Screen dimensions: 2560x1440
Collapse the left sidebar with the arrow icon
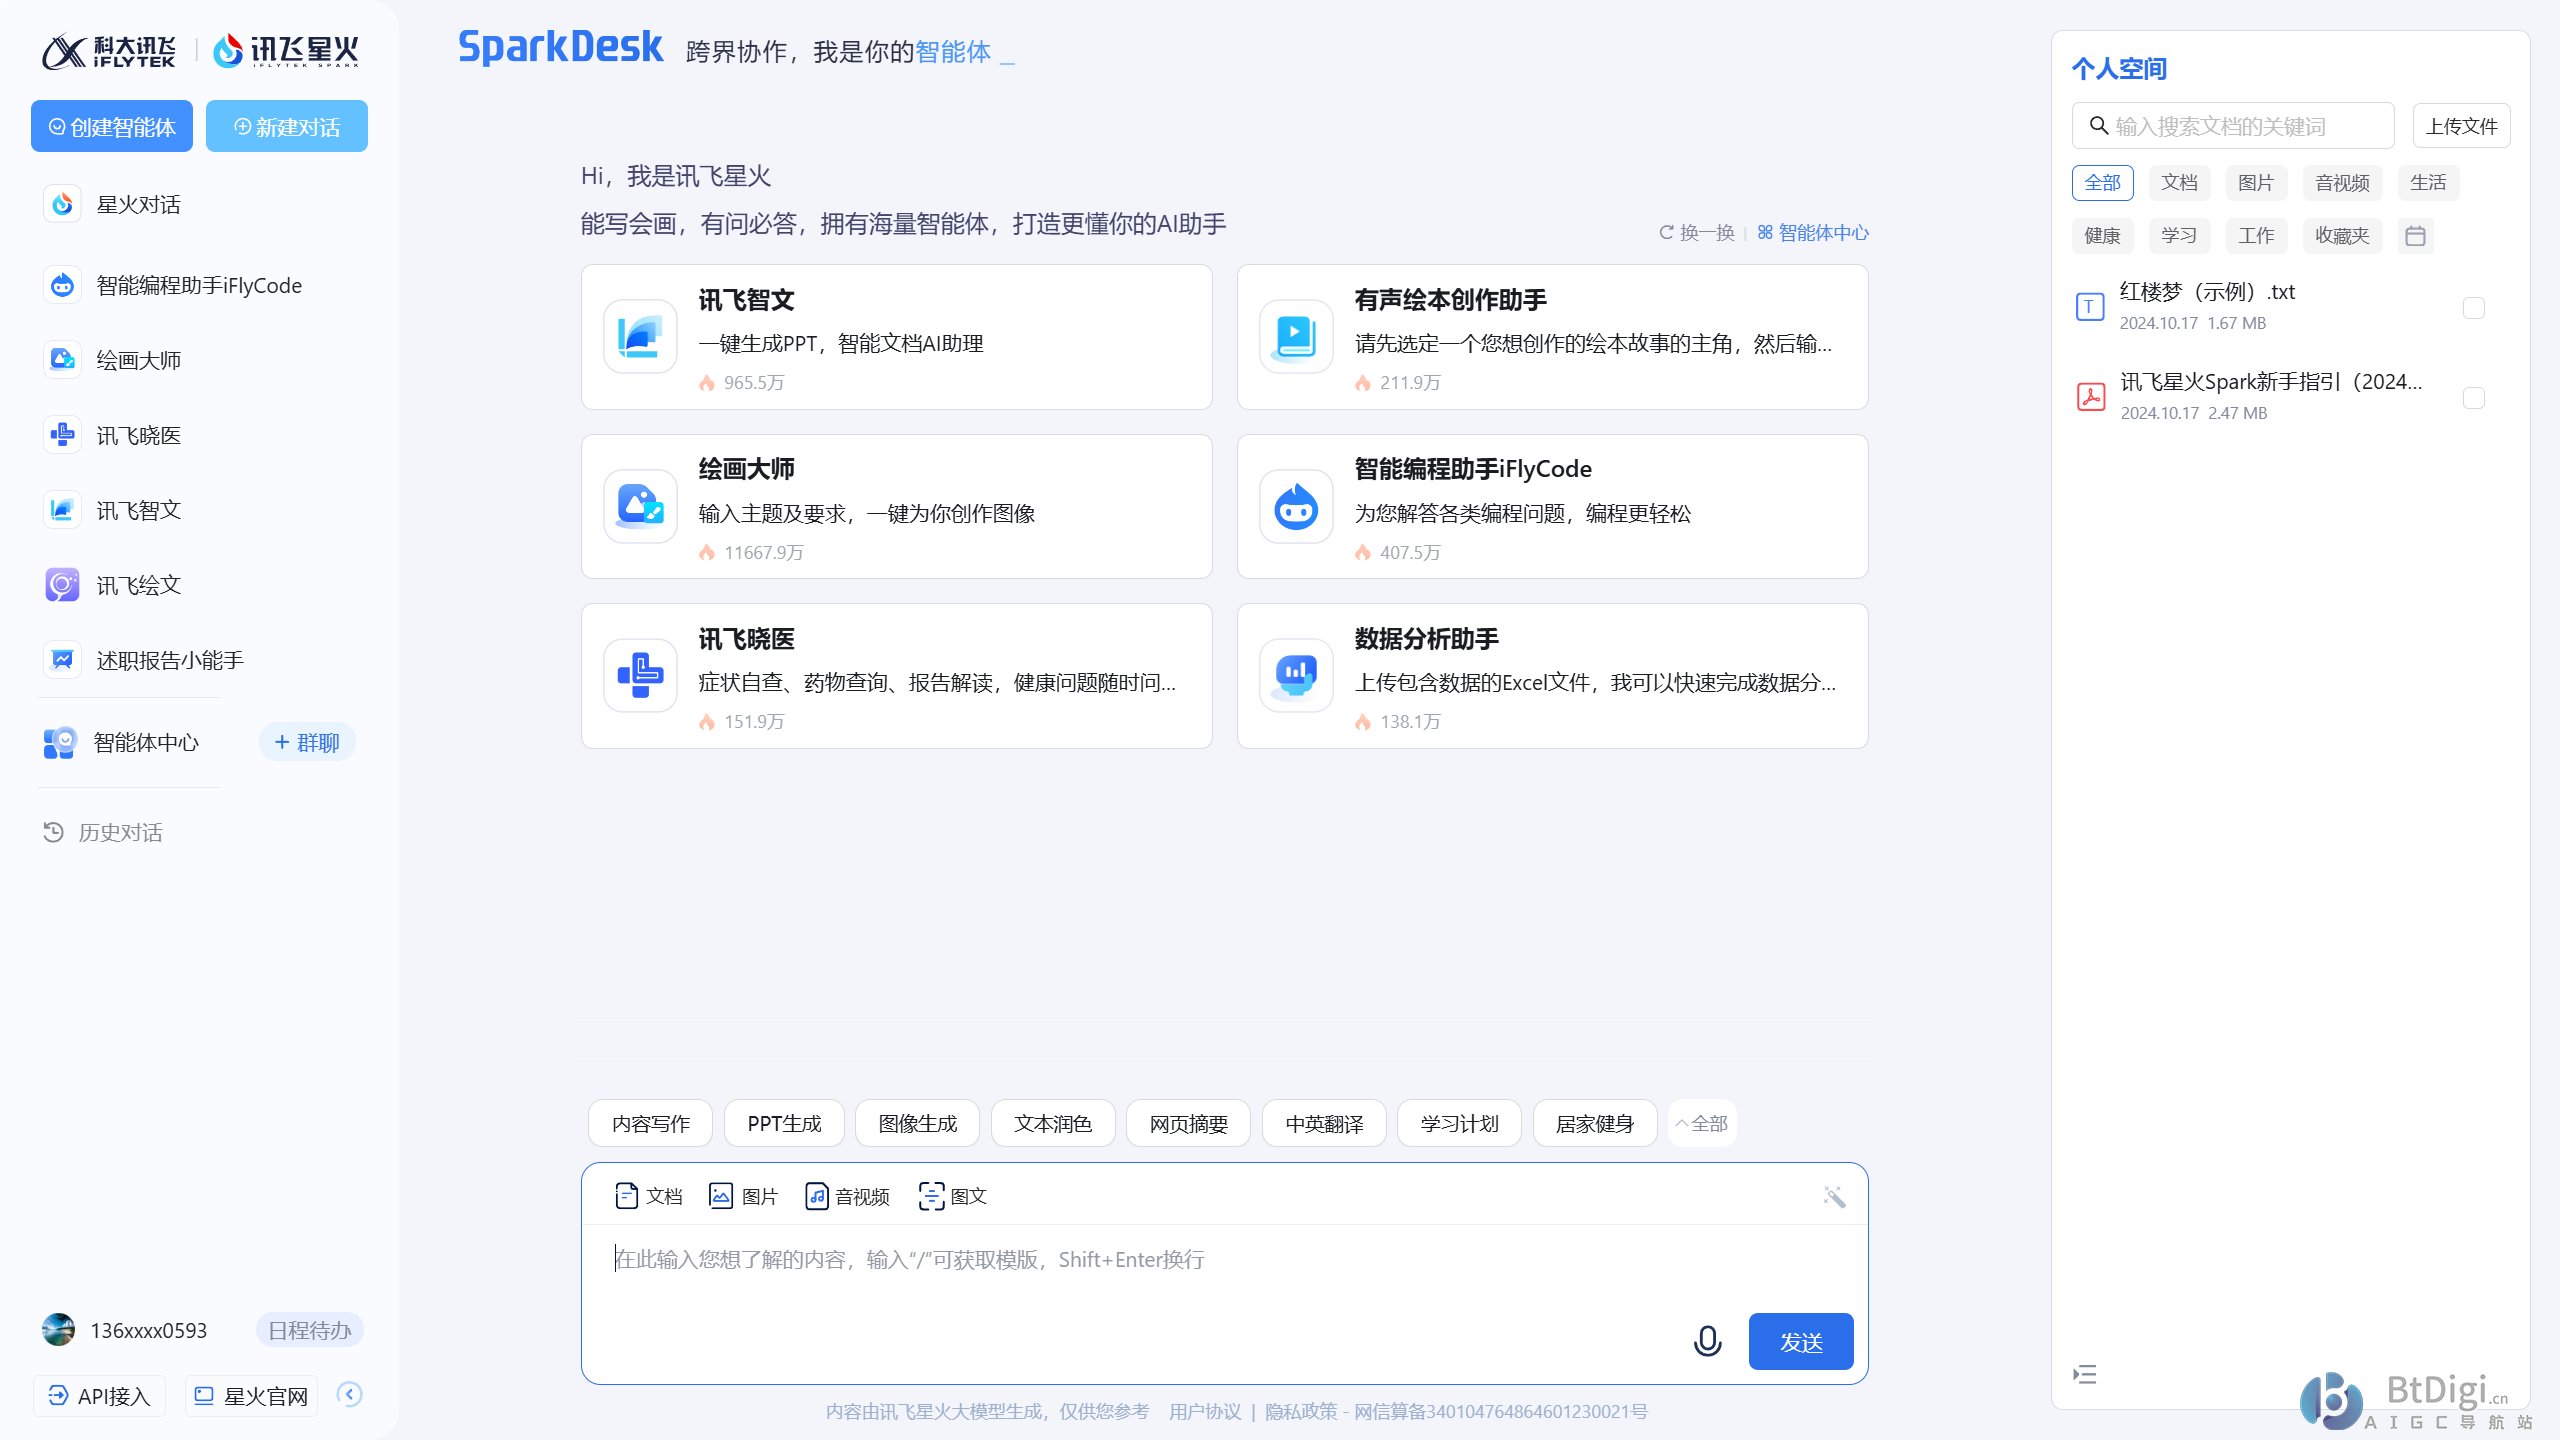pyautogui.click(x=349, y=1394)
